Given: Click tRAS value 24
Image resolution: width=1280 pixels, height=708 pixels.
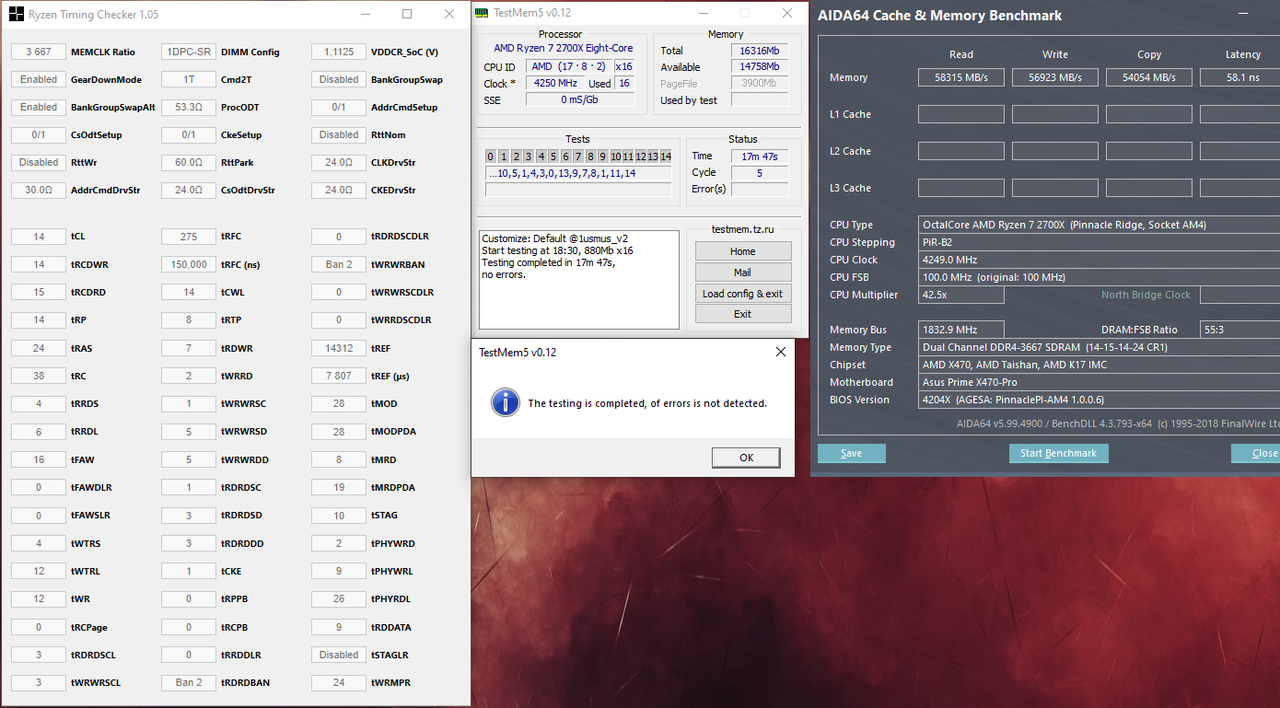Looking at the screenshot, I should pyautogui.click(x=39, y=348).
